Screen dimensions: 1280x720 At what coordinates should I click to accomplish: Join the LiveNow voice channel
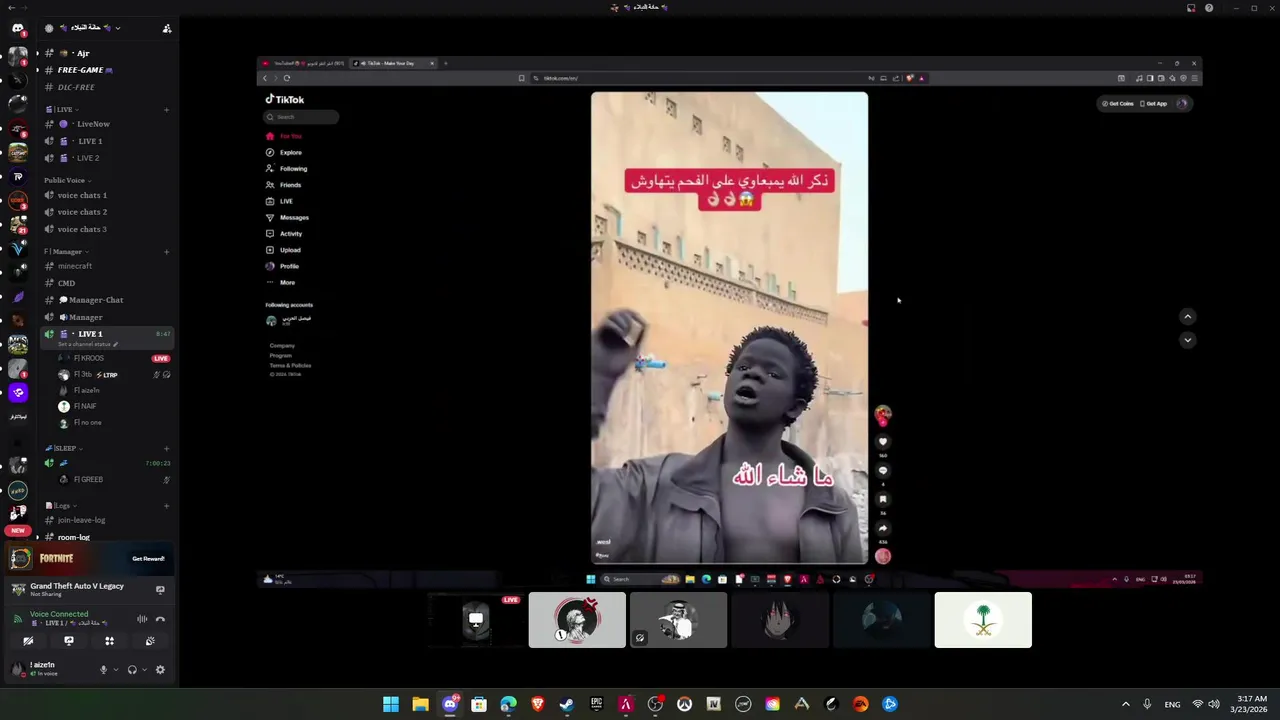[x=107, y=124]
